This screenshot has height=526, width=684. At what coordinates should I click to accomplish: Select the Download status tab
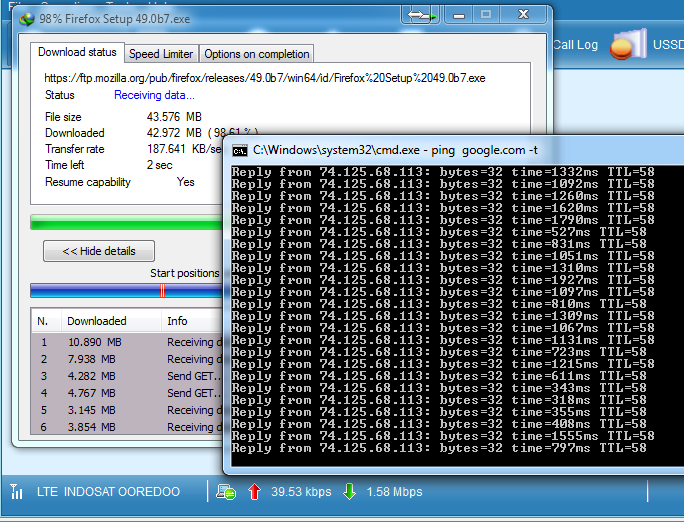pyautogui.click(x=77, y=53)
